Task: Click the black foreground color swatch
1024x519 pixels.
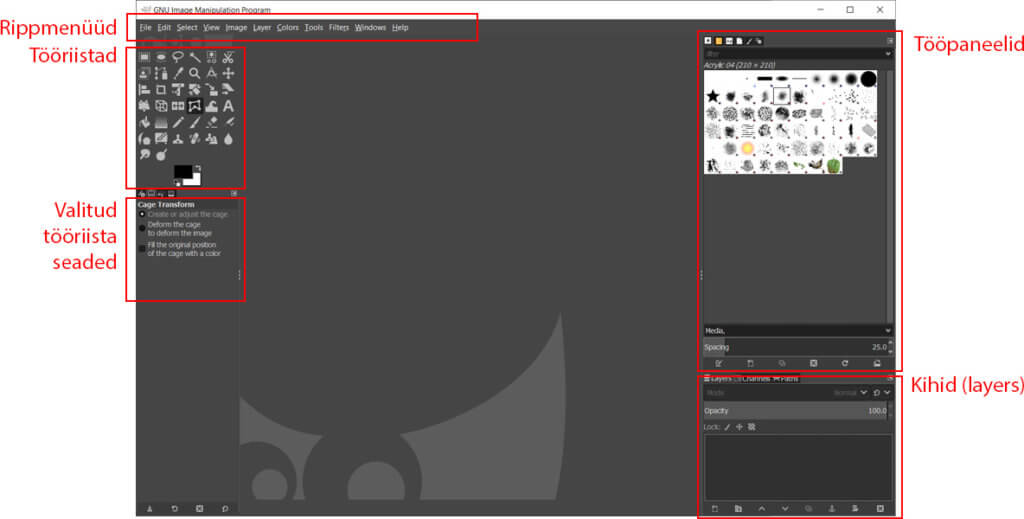Action: pos(182,172)
